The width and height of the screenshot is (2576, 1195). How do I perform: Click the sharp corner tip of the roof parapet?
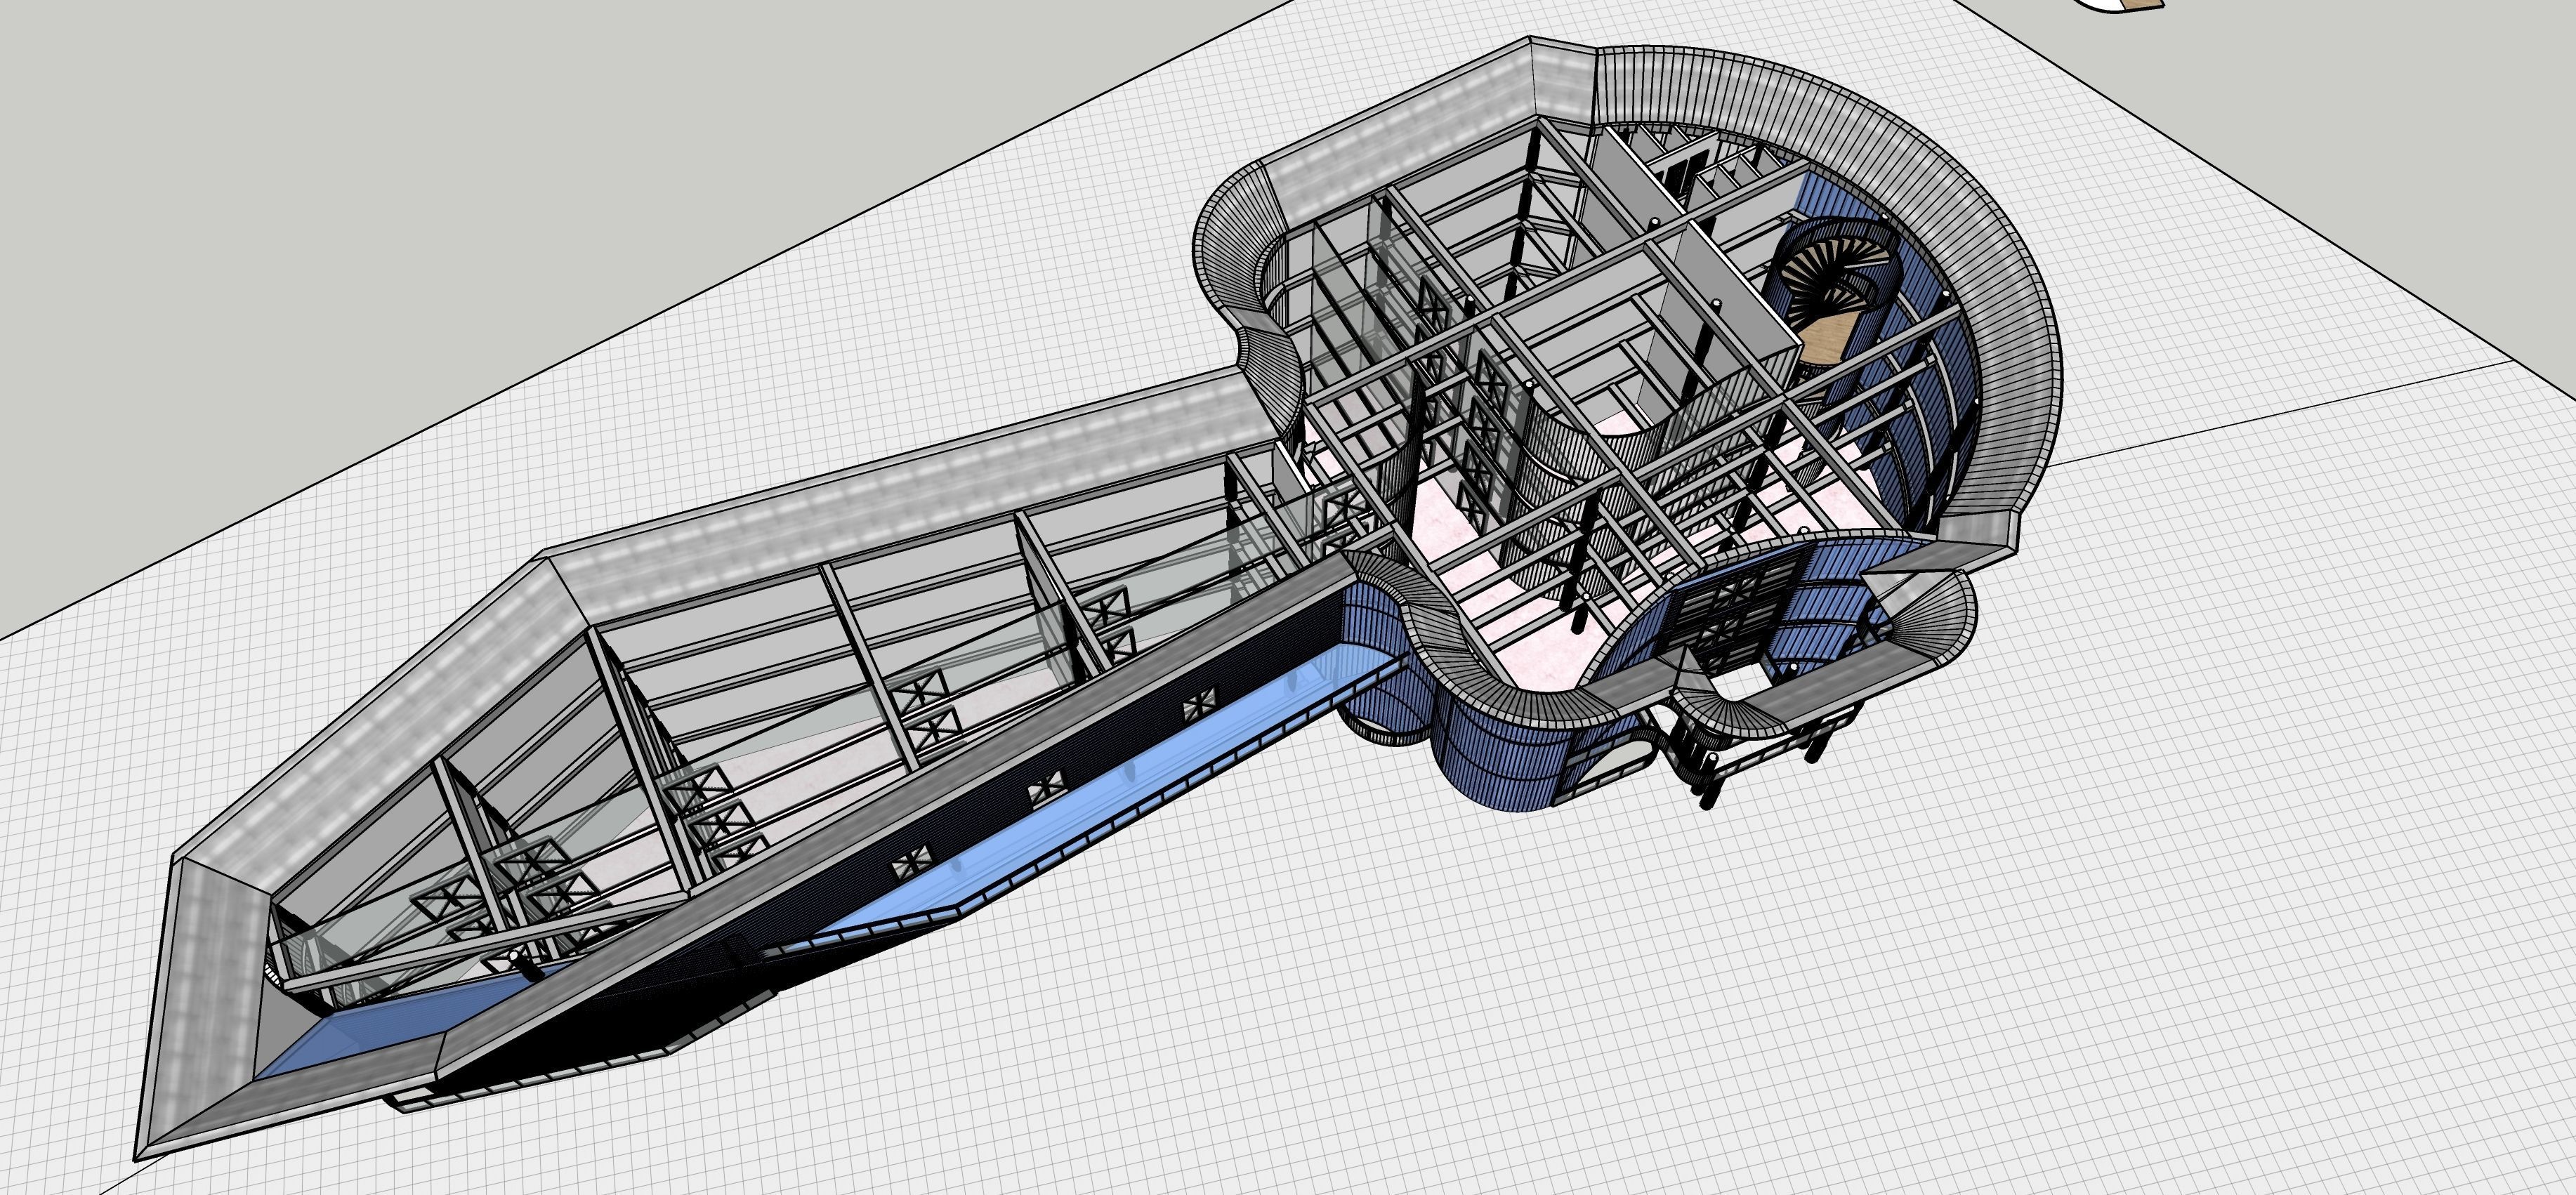coord(138,1158)
